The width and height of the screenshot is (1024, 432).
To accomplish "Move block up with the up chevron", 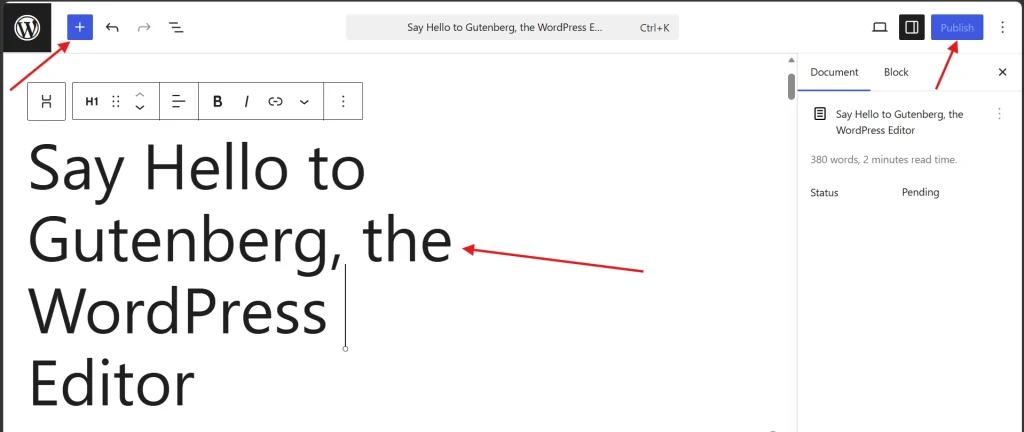I will tap(139, 95).
